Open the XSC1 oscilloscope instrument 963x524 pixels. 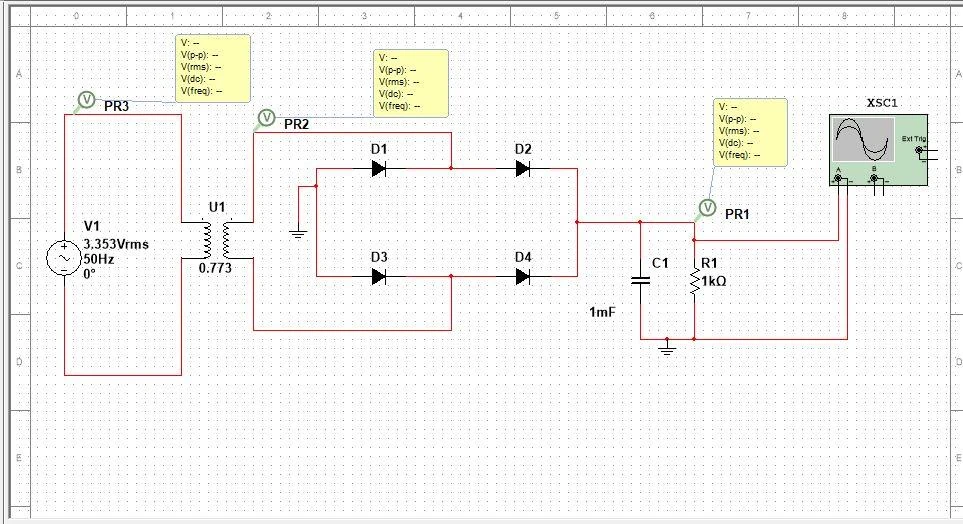click(878, 150)
